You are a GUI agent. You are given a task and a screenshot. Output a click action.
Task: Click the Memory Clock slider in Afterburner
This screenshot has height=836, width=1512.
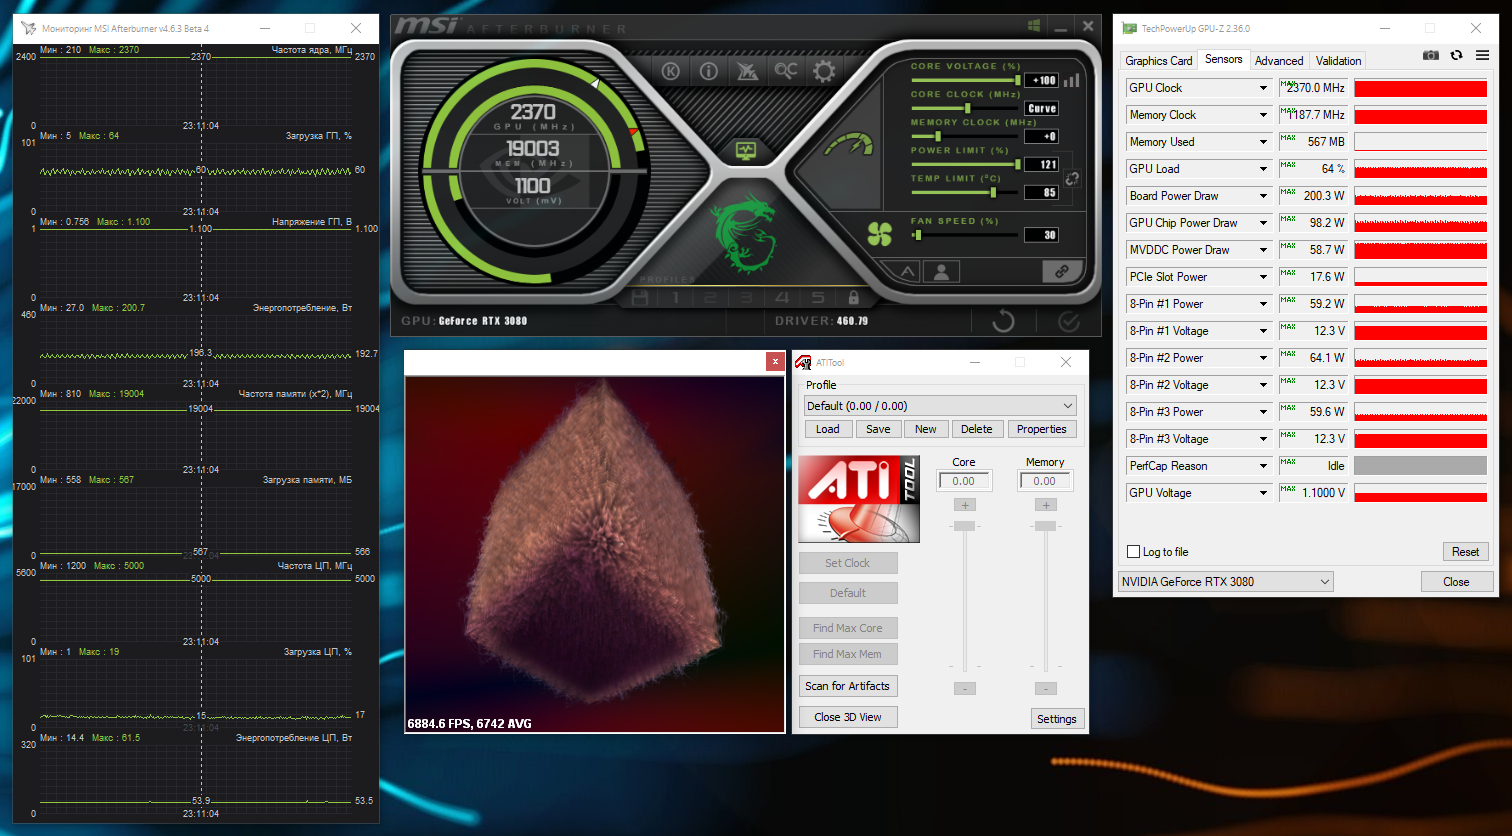click(x=965, y=136)
